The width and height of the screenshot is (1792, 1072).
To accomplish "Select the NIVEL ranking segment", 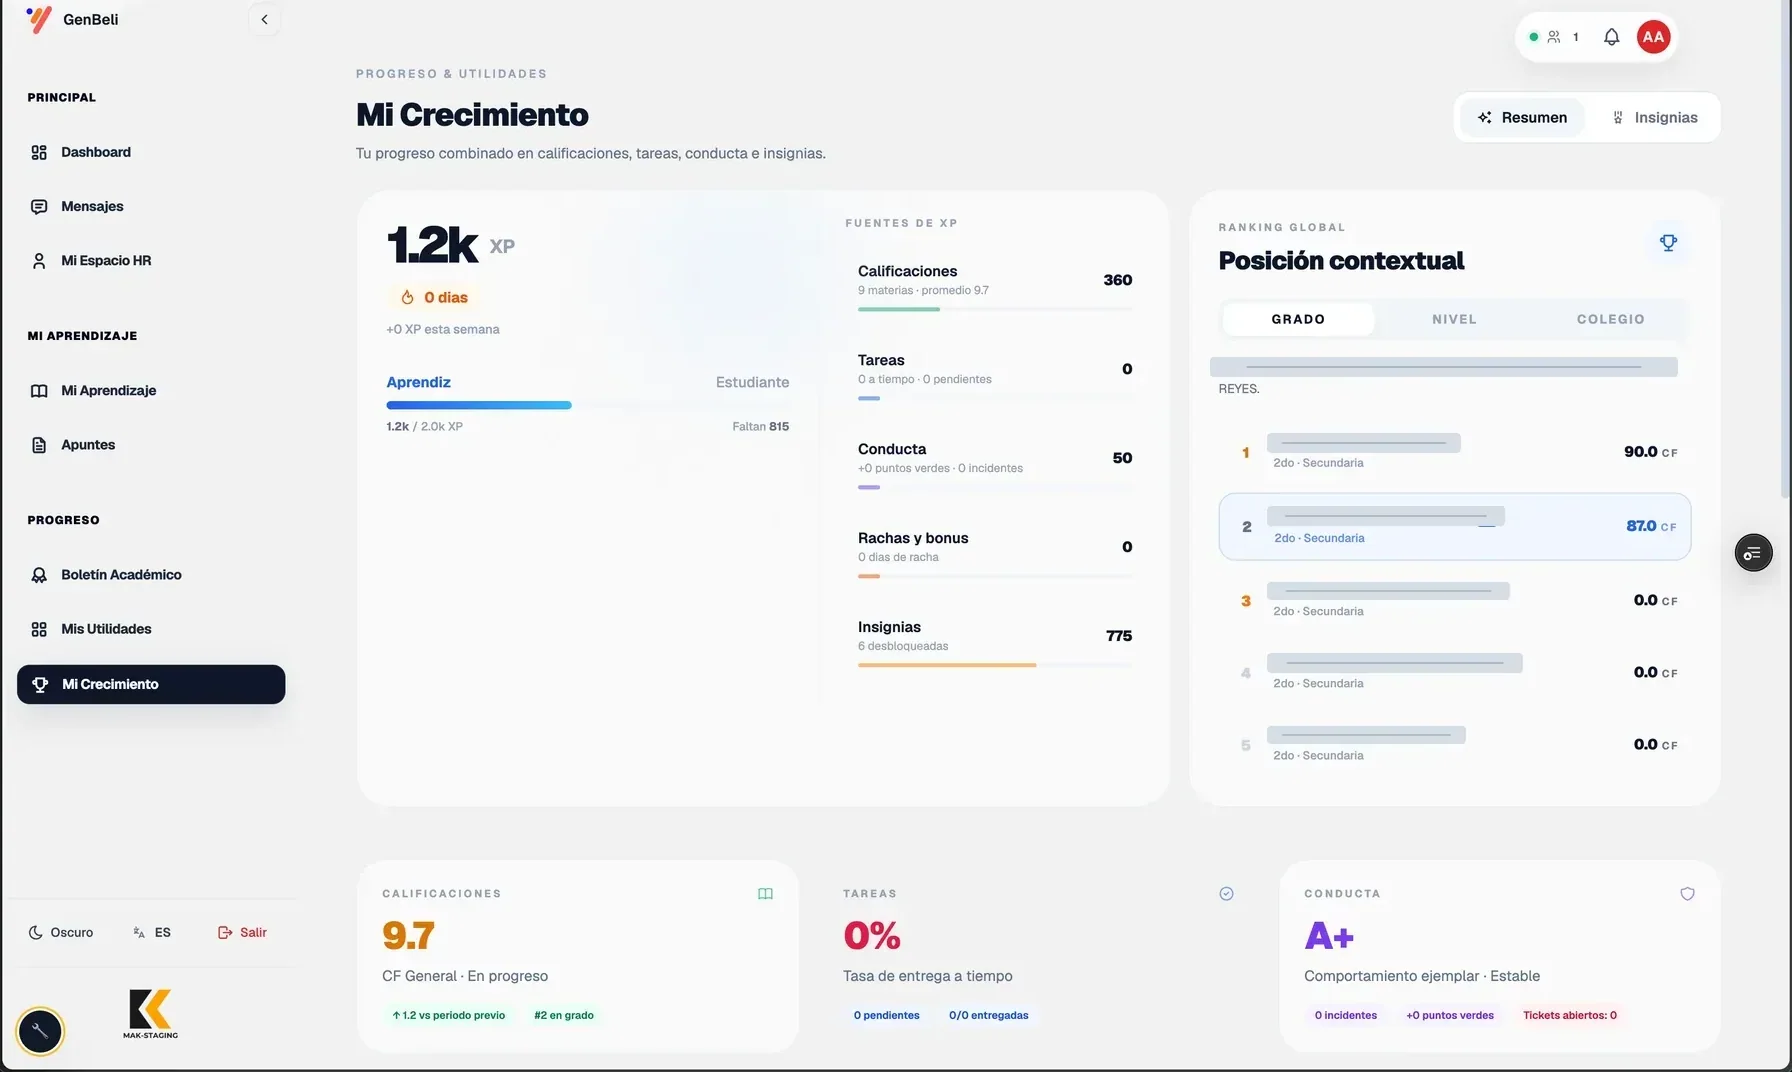I will point(1454,319).
